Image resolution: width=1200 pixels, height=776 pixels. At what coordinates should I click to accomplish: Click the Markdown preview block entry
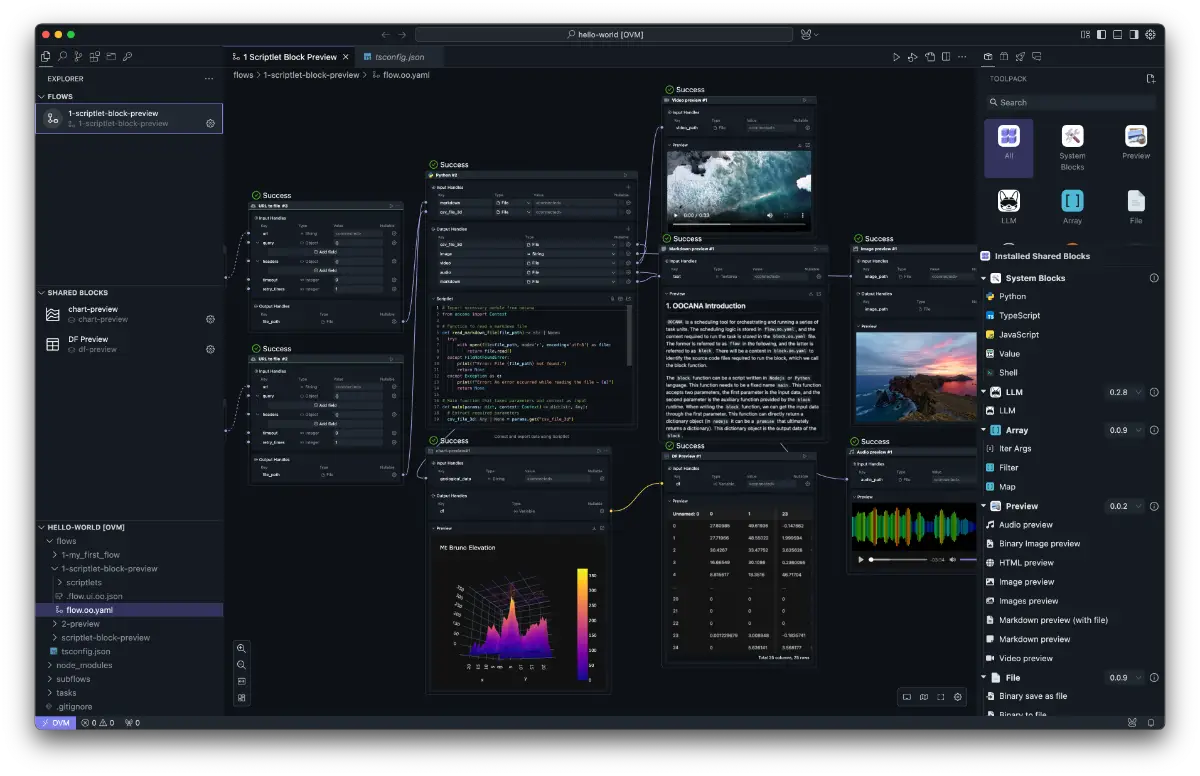(x=1034, y=639)
